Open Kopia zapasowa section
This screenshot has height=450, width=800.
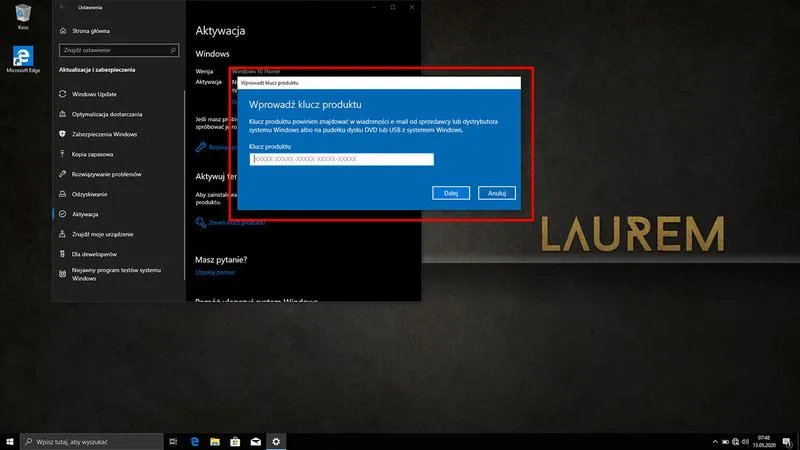(92, 154)
